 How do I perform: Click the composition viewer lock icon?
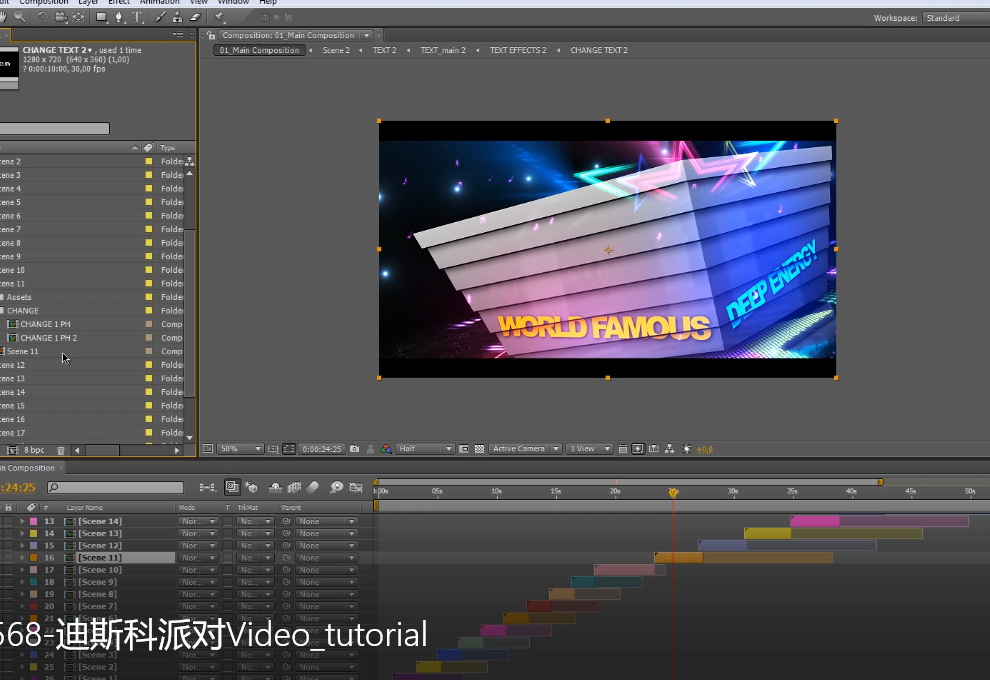211,35
